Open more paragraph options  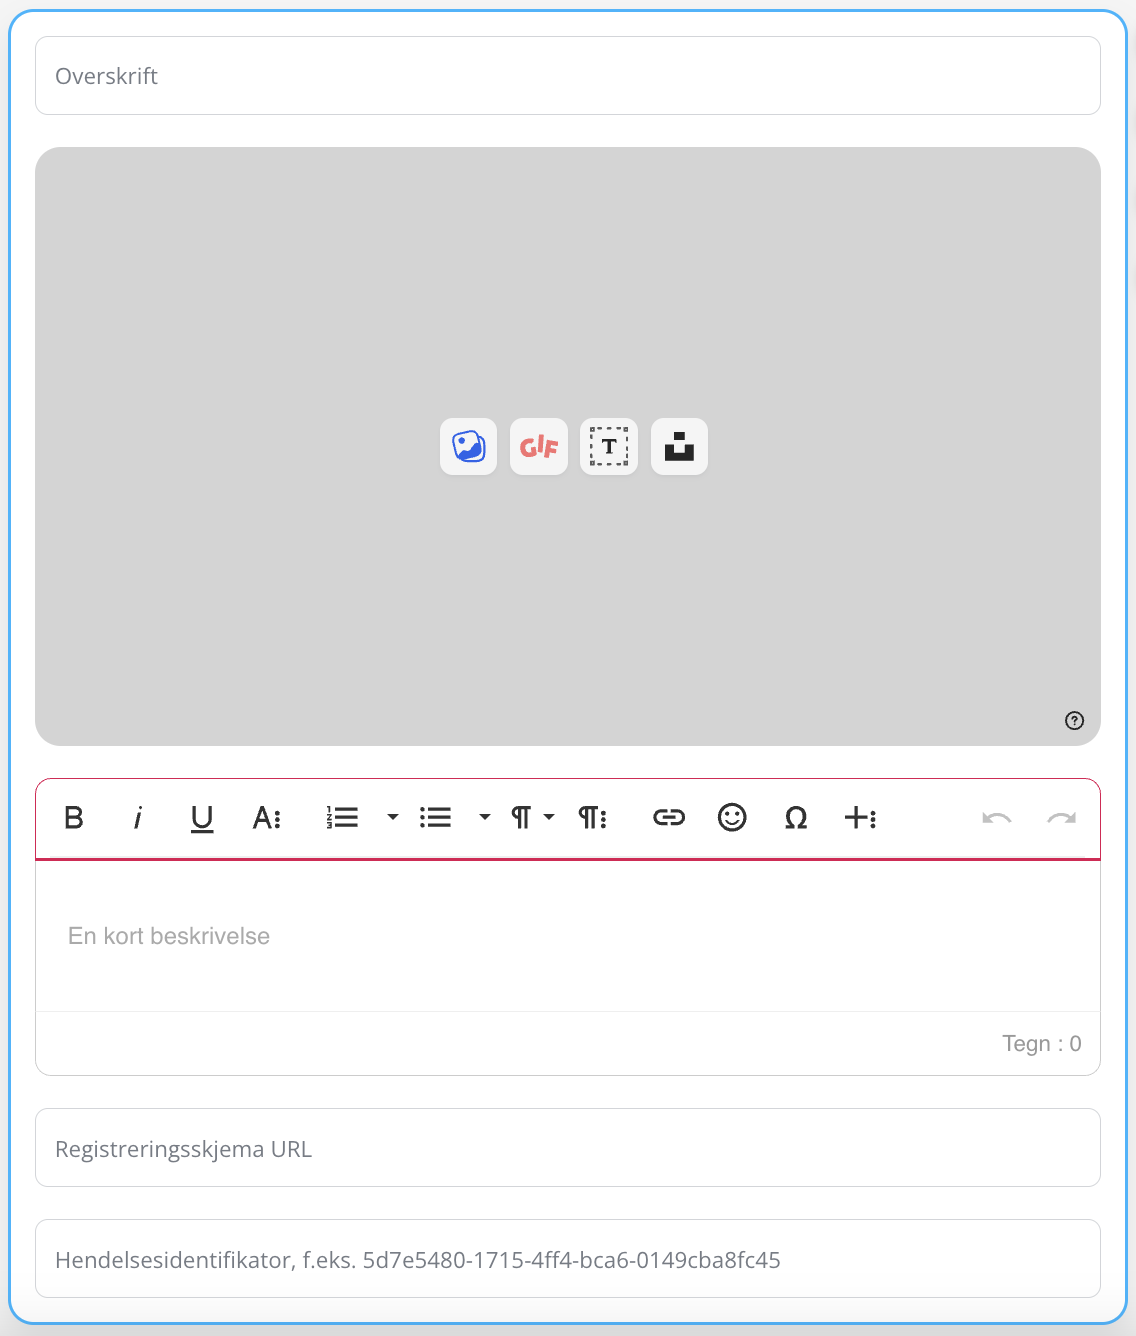coord(592,818)
